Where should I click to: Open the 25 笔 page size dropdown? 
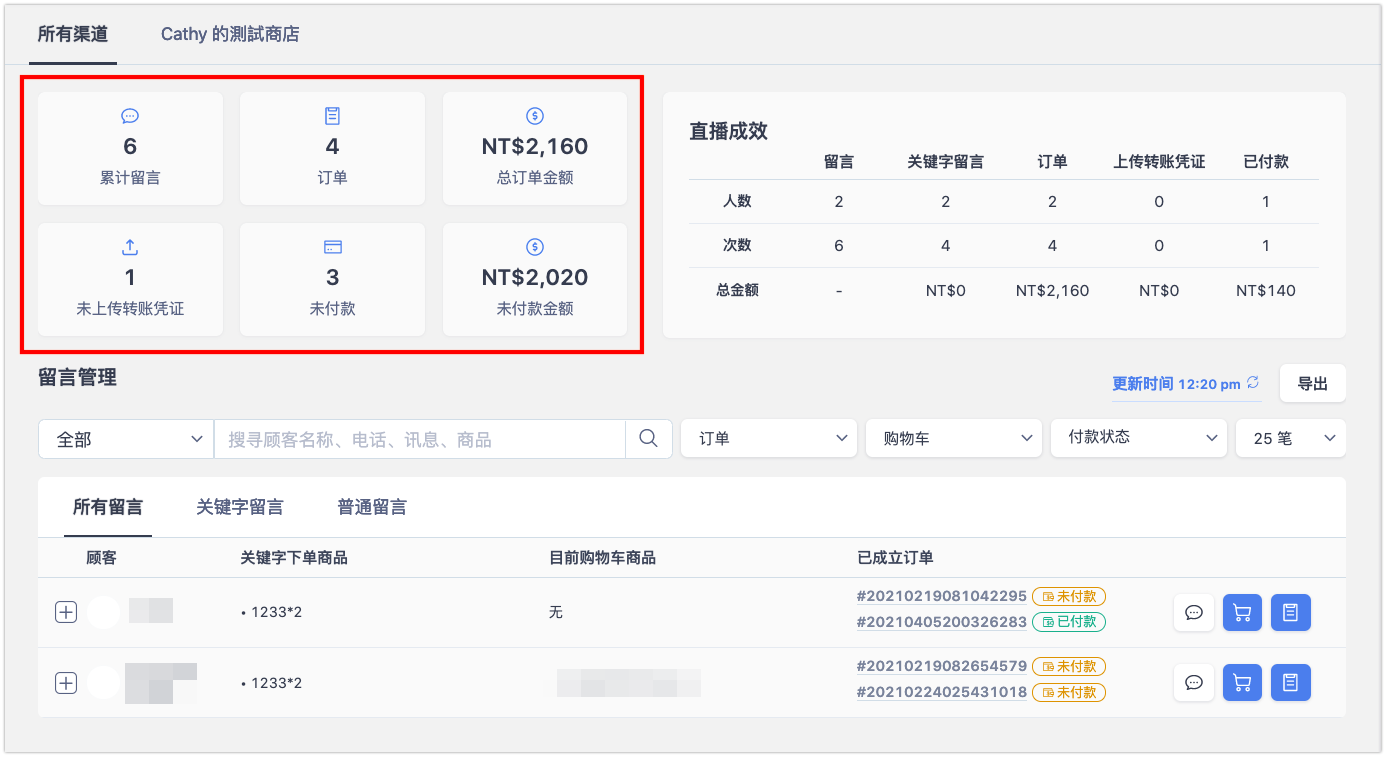(1291, 438)
